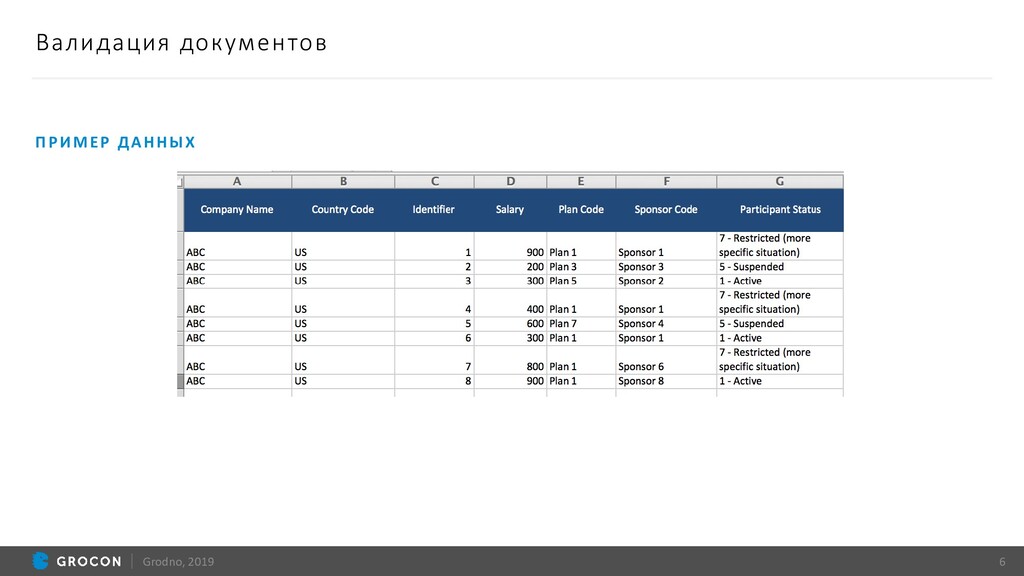
Task: Select column A header
Action: [237, 182]
